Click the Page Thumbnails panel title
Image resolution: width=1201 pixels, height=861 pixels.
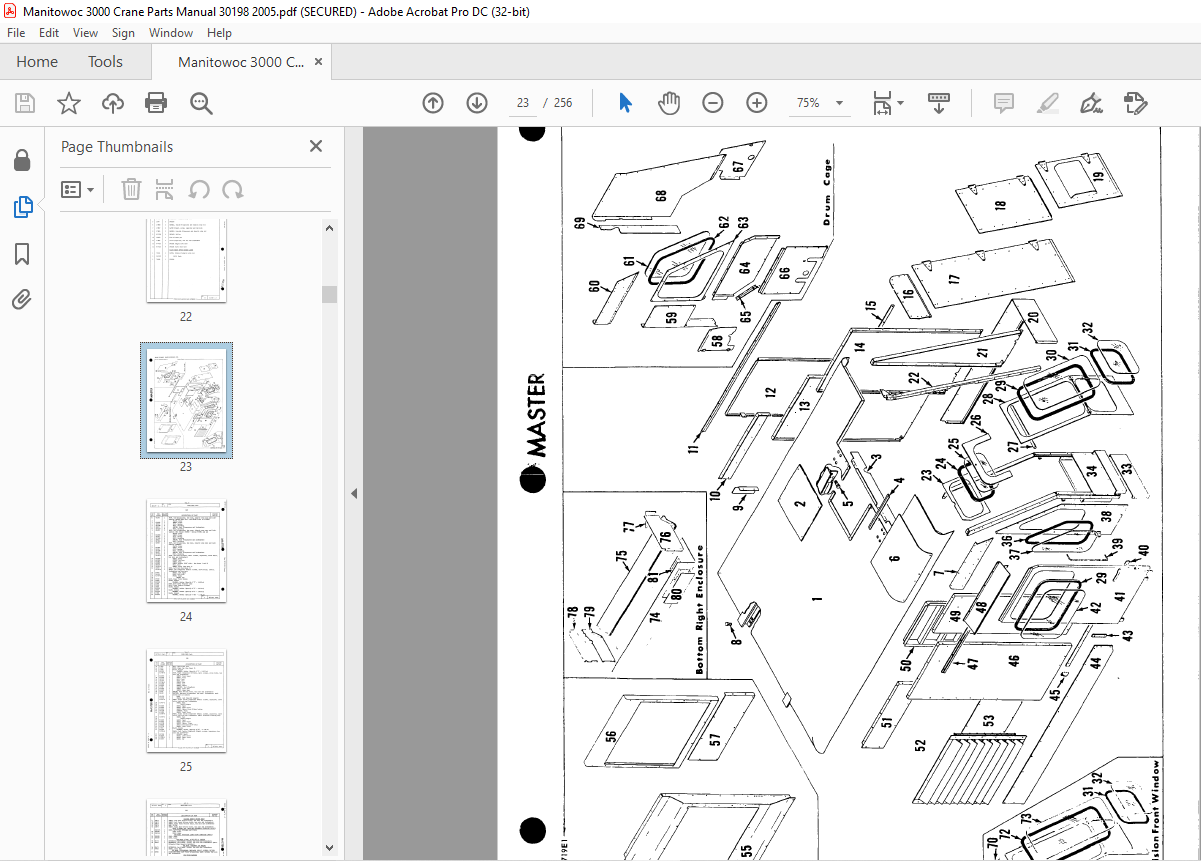pos(117,146)
